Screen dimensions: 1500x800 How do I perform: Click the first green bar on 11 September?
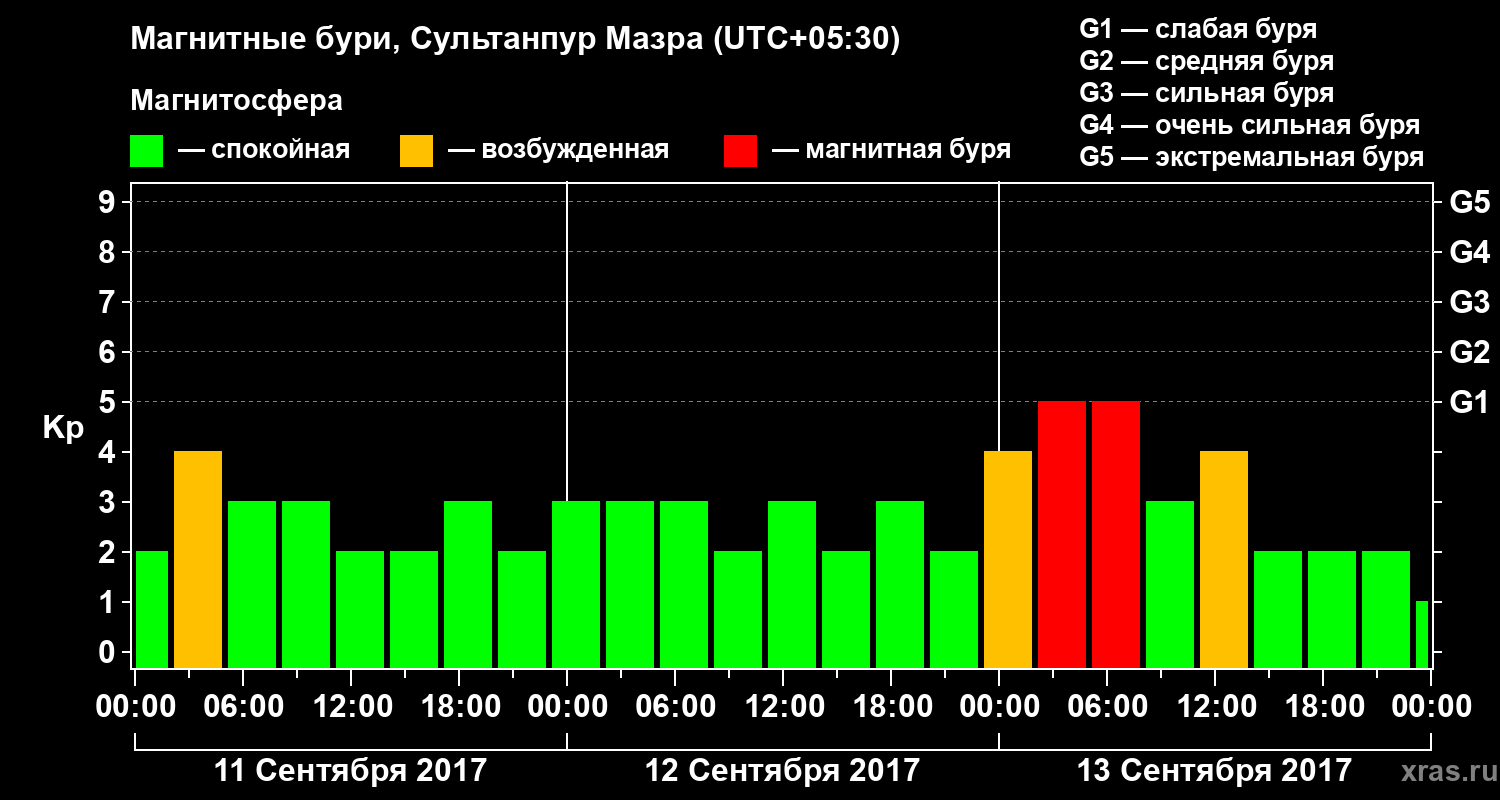point(151,610)
